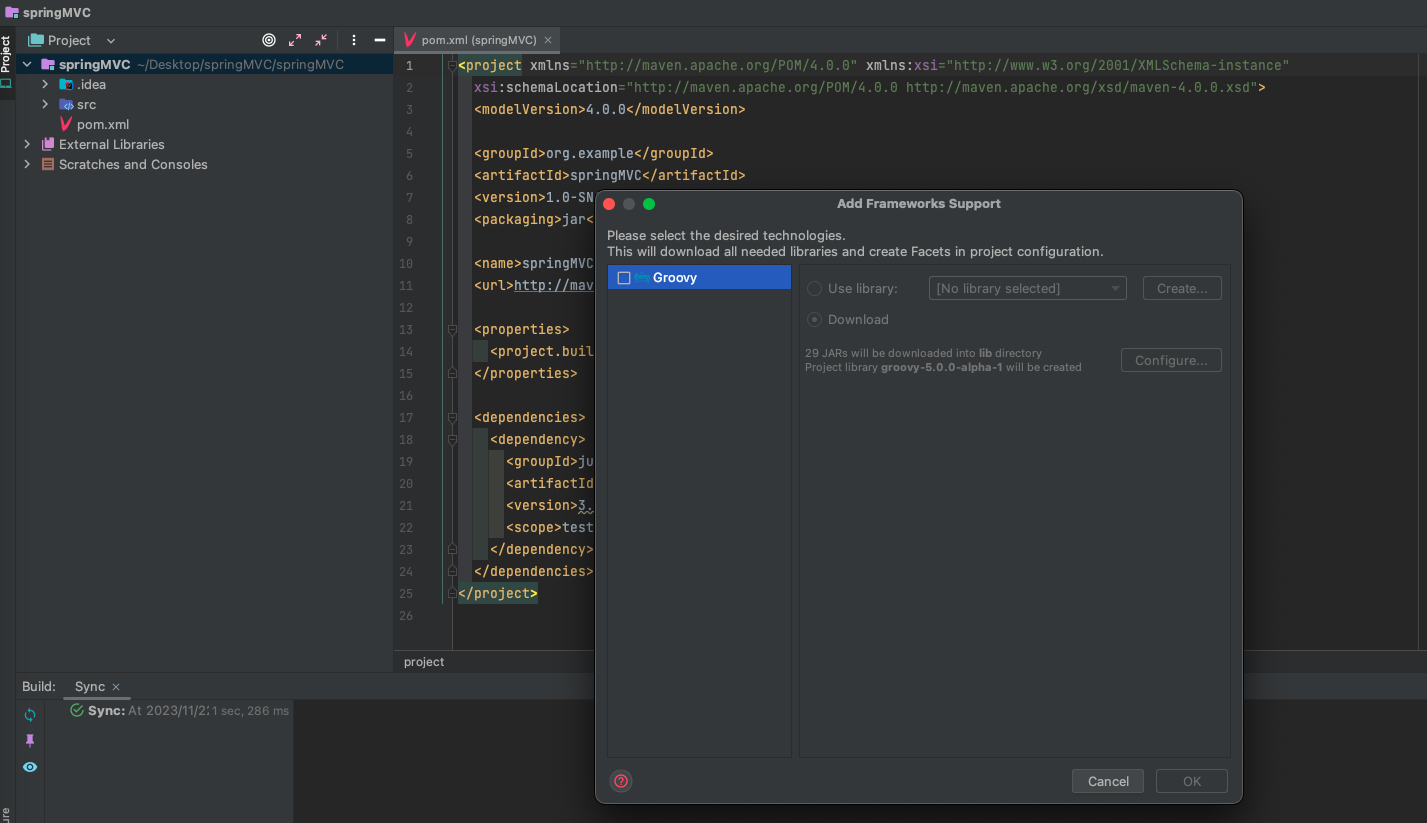Click the Configure... button
Image resolution: width=1427 pixels, height=823 pixels.
click(x=1171, y=360)
